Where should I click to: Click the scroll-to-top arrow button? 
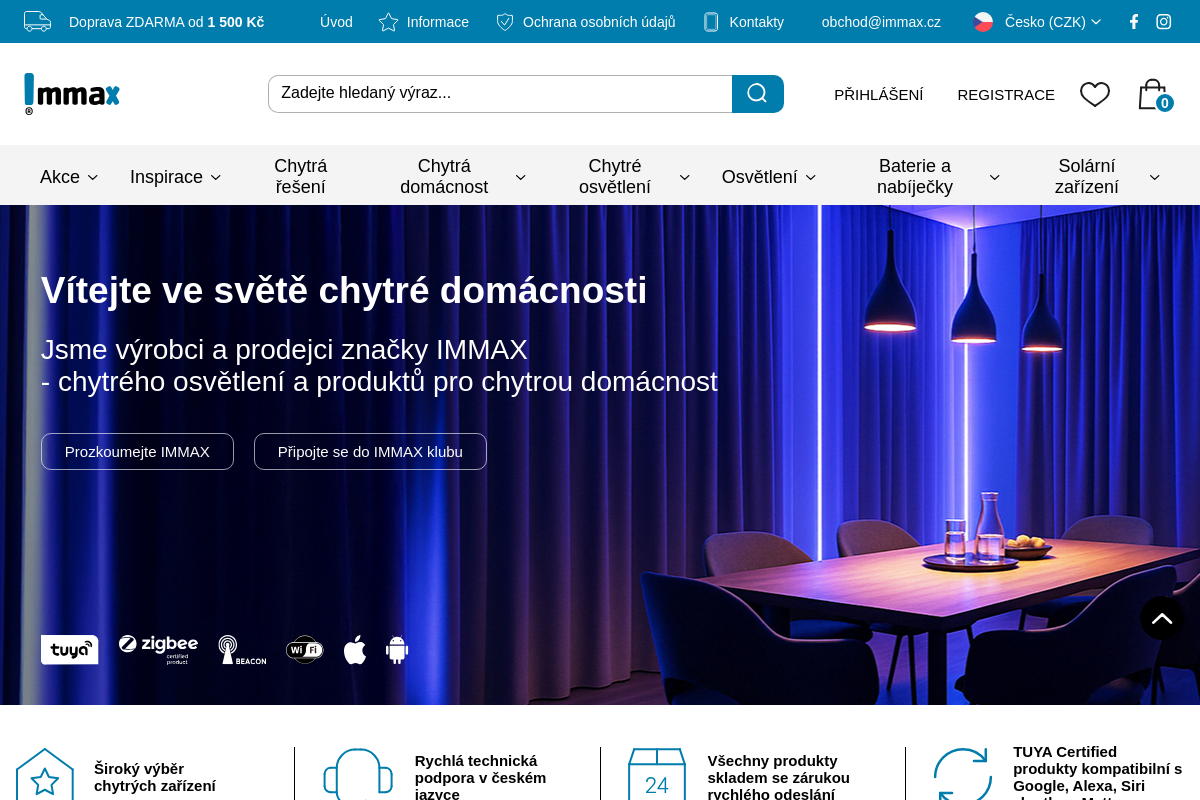click(x=1162, y=618)
